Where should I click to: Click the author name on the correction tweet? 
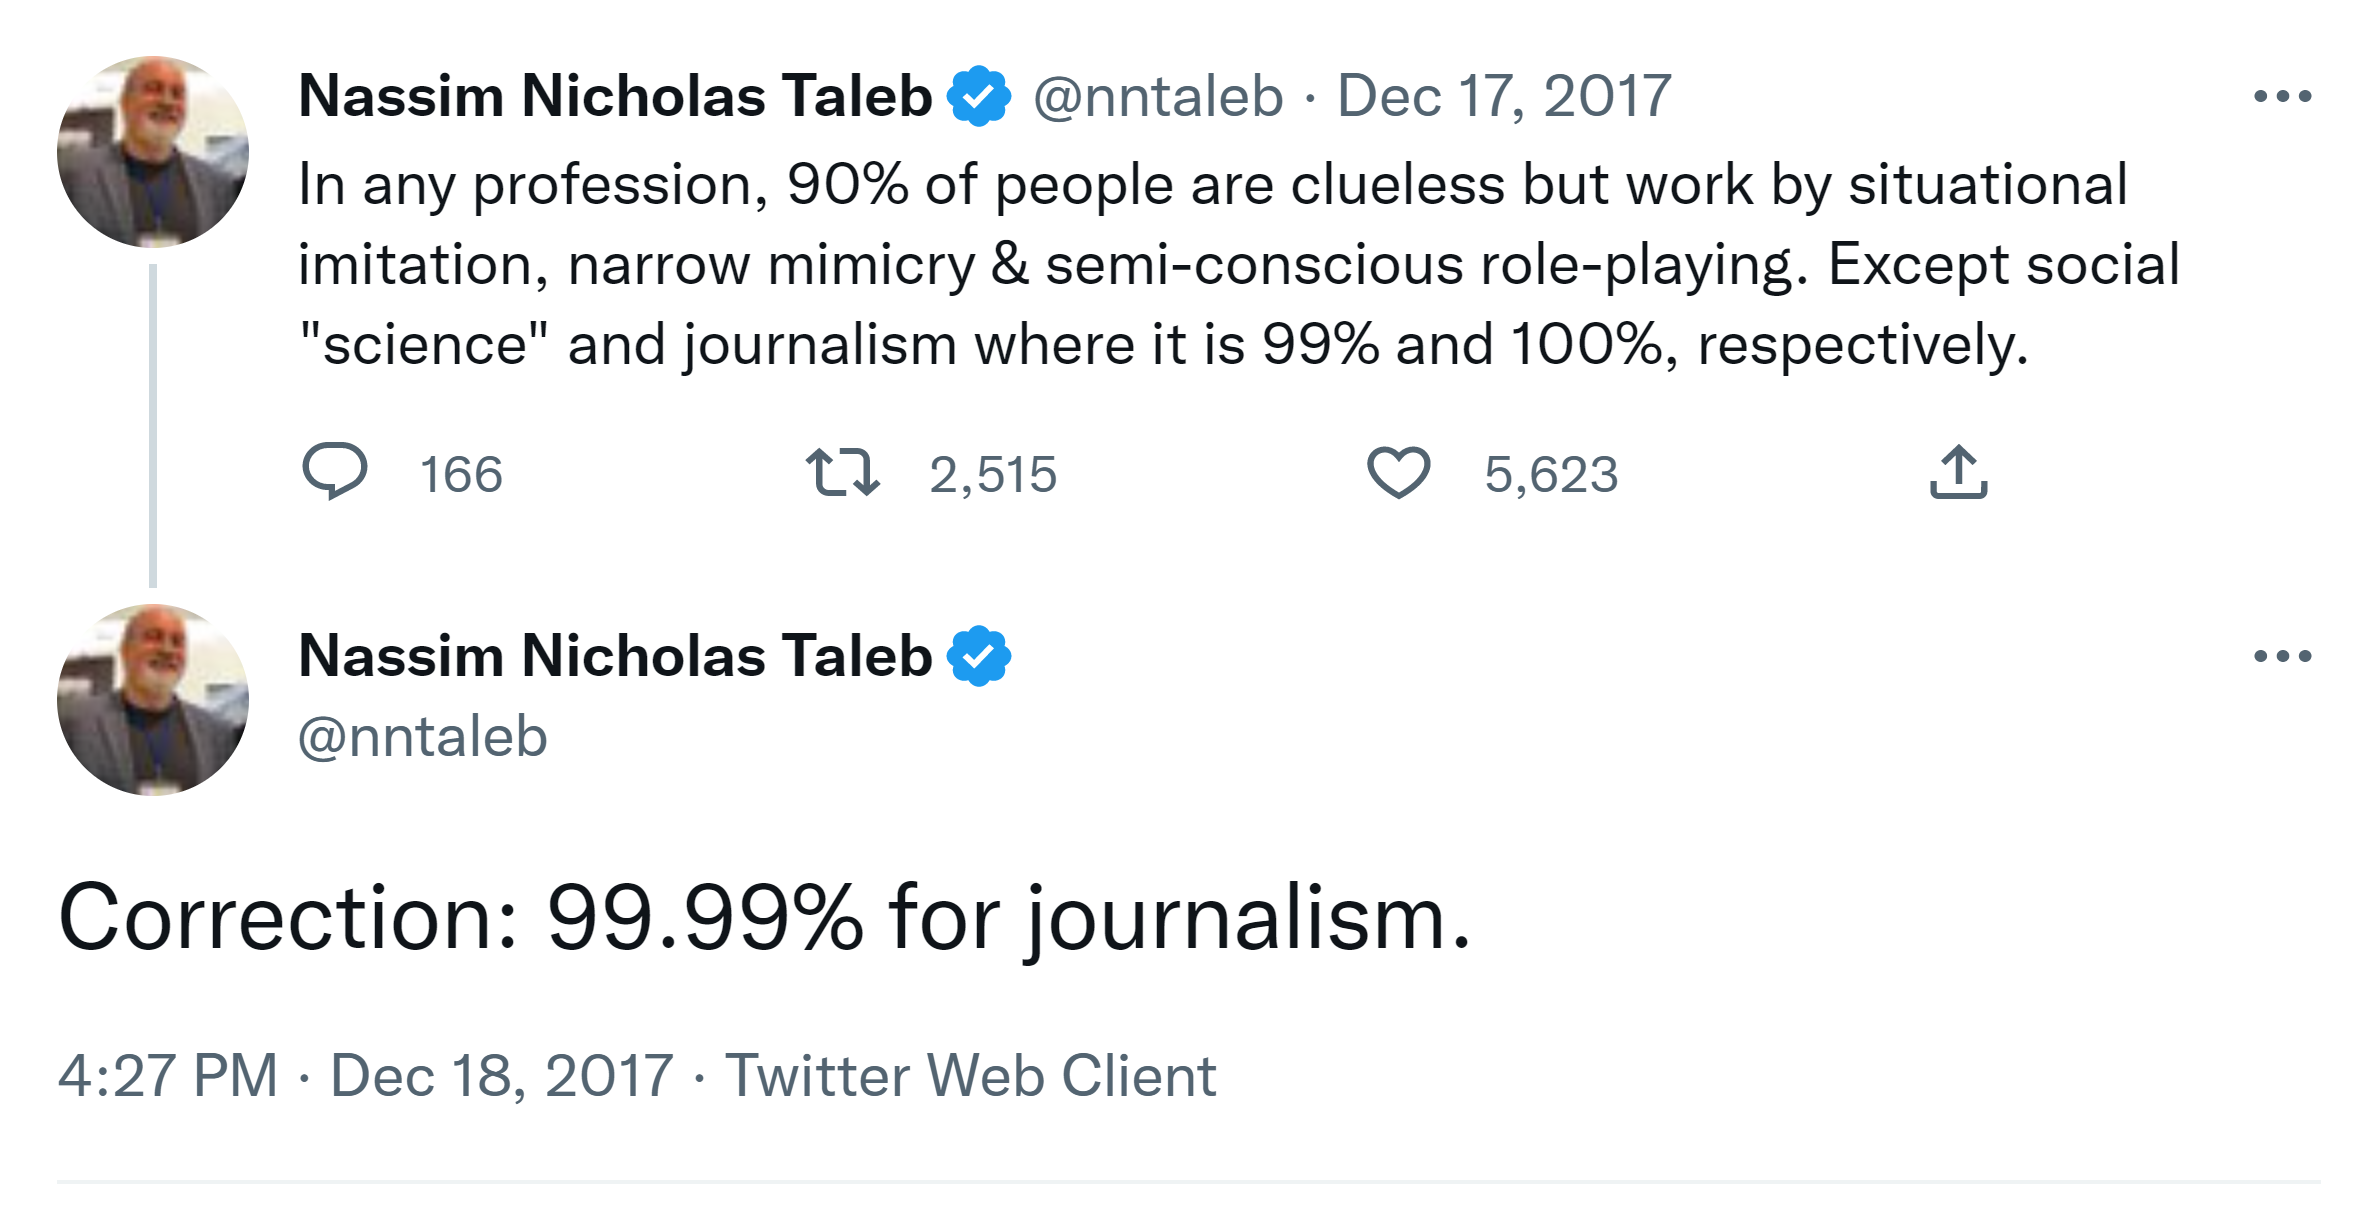(x=615, y=657)
